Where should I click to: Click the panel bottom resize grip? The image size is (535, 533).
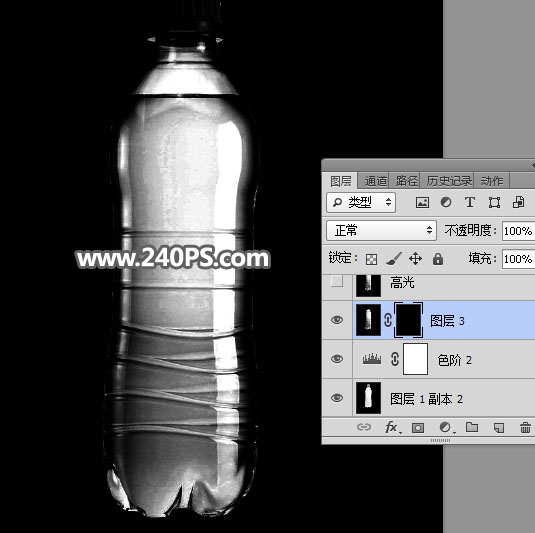(440, 441)
